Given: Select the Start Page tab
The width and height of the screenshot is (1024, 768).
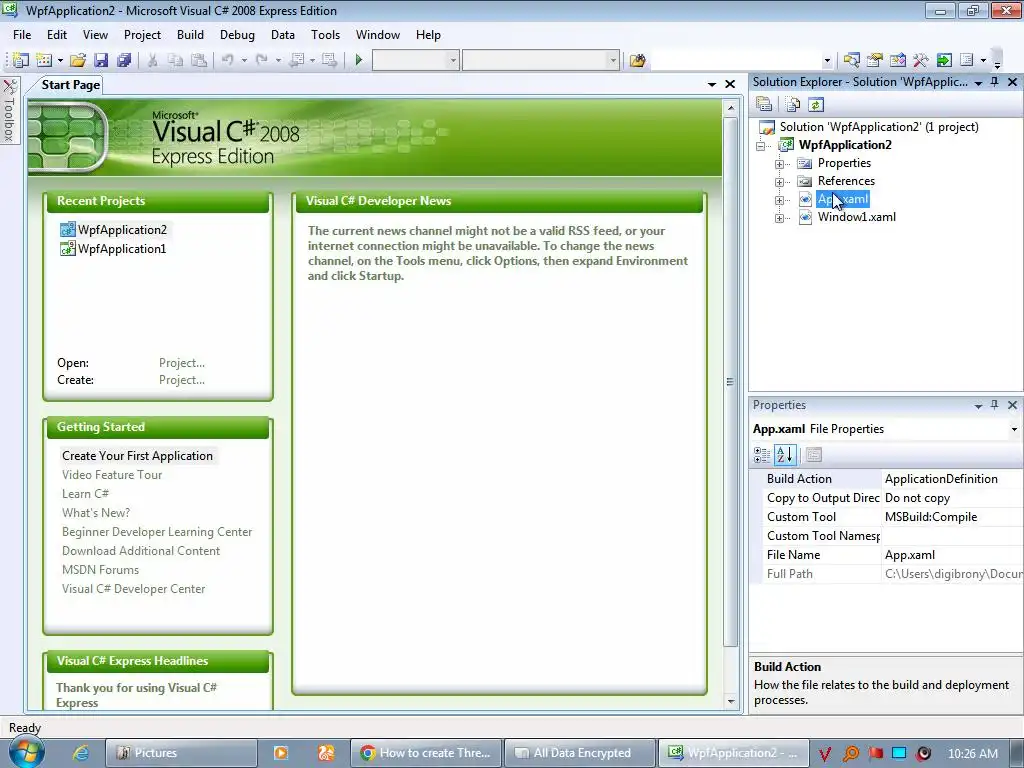Looking at the screenshot, I should click(x=71, y=85).
